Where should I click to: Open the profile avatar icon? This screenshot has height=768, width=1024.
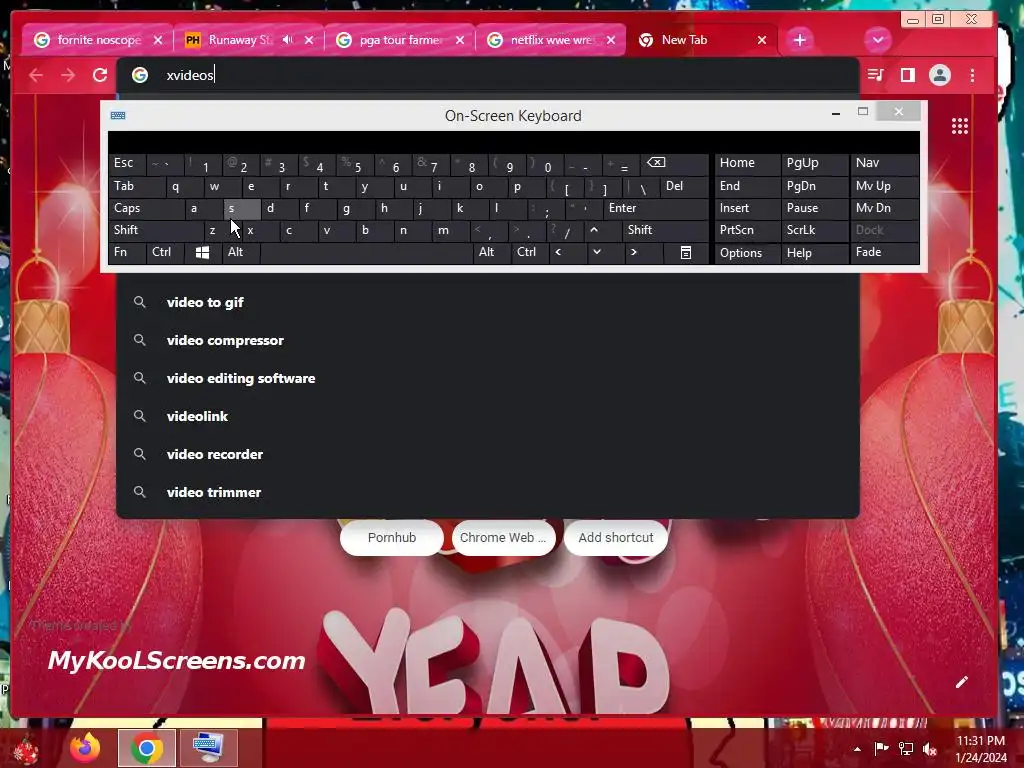940,75
